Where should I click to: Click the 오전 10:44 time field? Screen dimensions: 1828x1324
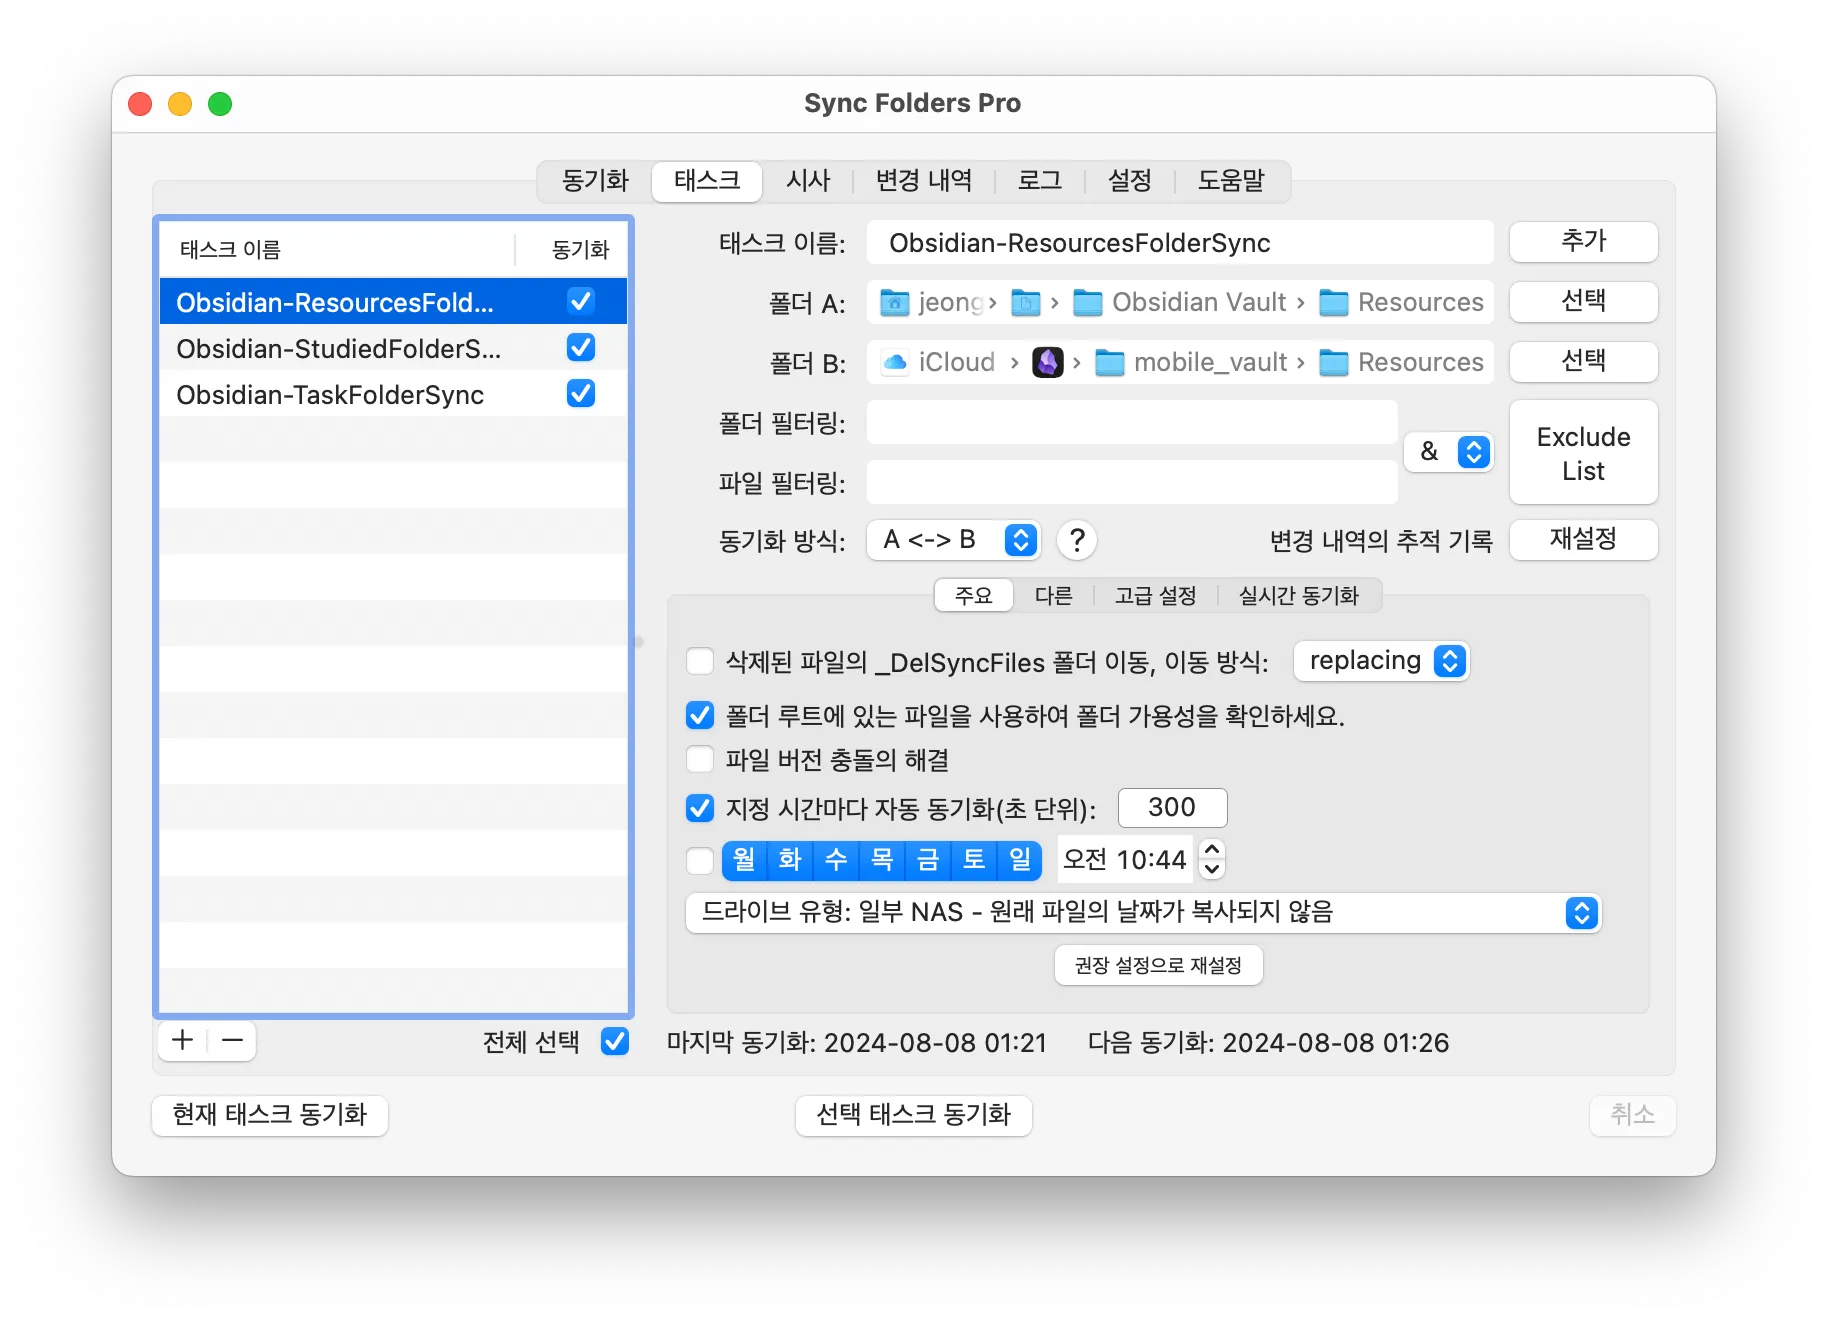pyautogui.click(x=1125, y=859)
